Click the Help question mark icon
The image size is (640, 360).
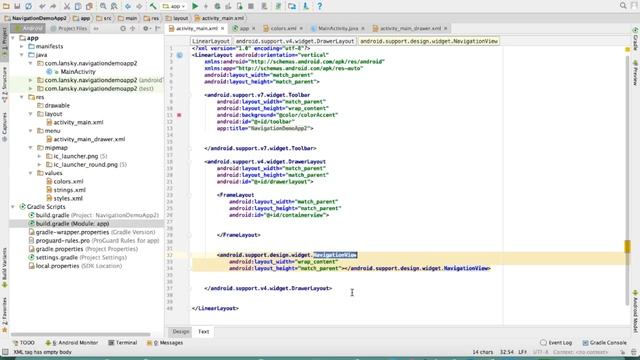click(x=320, y=6)
